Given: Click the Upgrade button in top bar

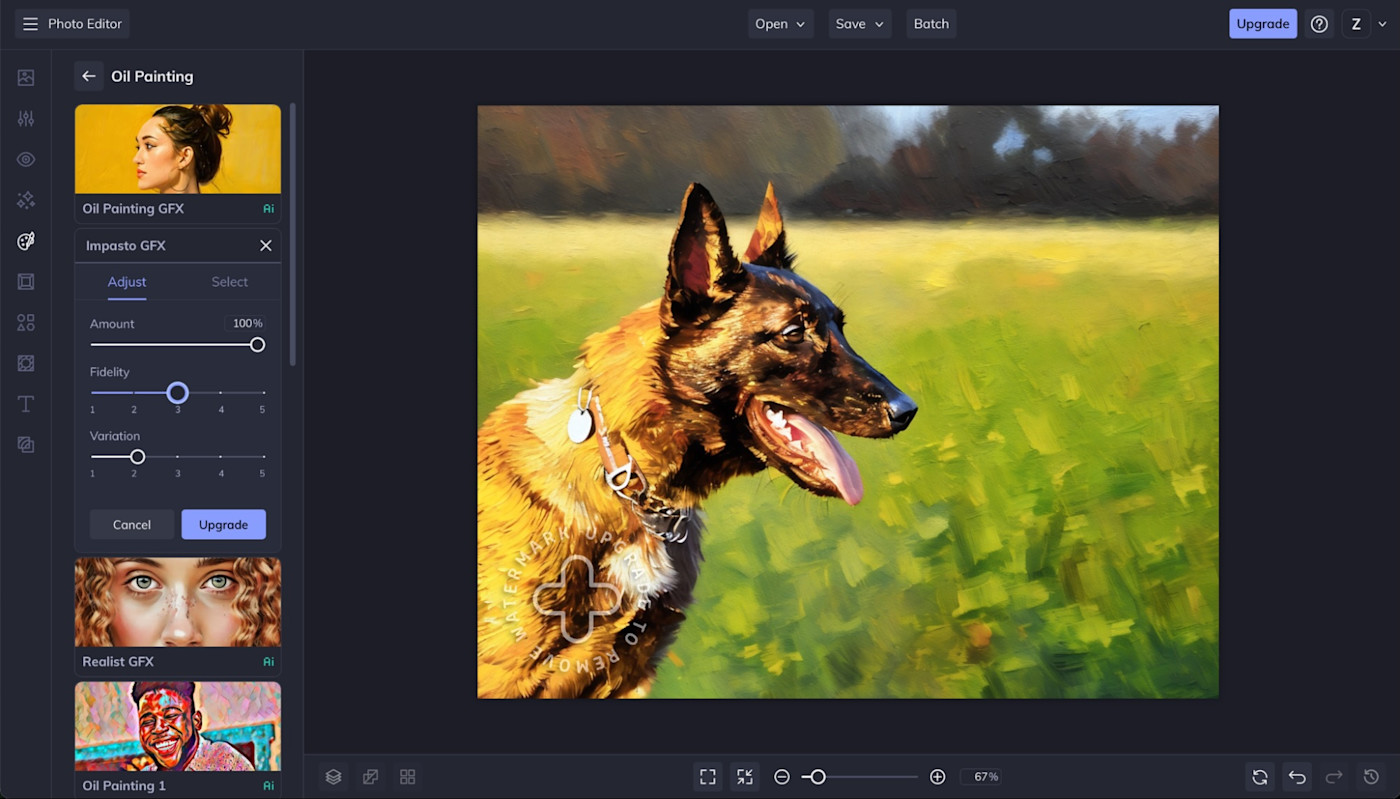Looking at the screenshot, I should [x=1263, y=24].
